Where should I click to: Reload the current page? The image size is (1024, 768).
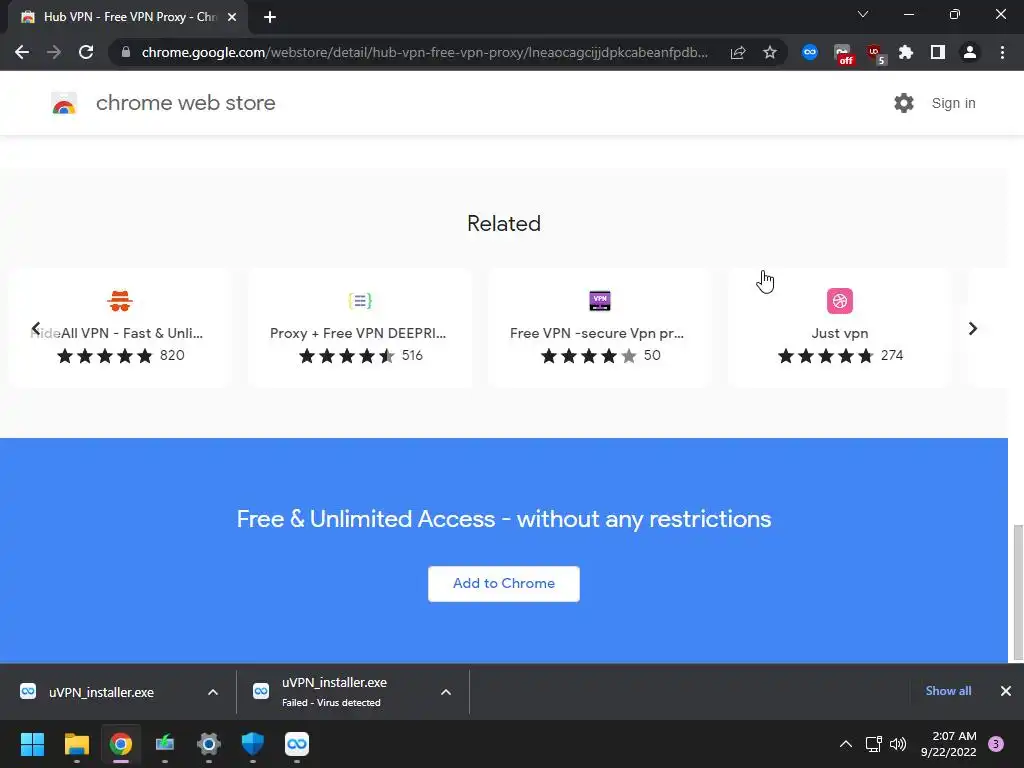86,52
